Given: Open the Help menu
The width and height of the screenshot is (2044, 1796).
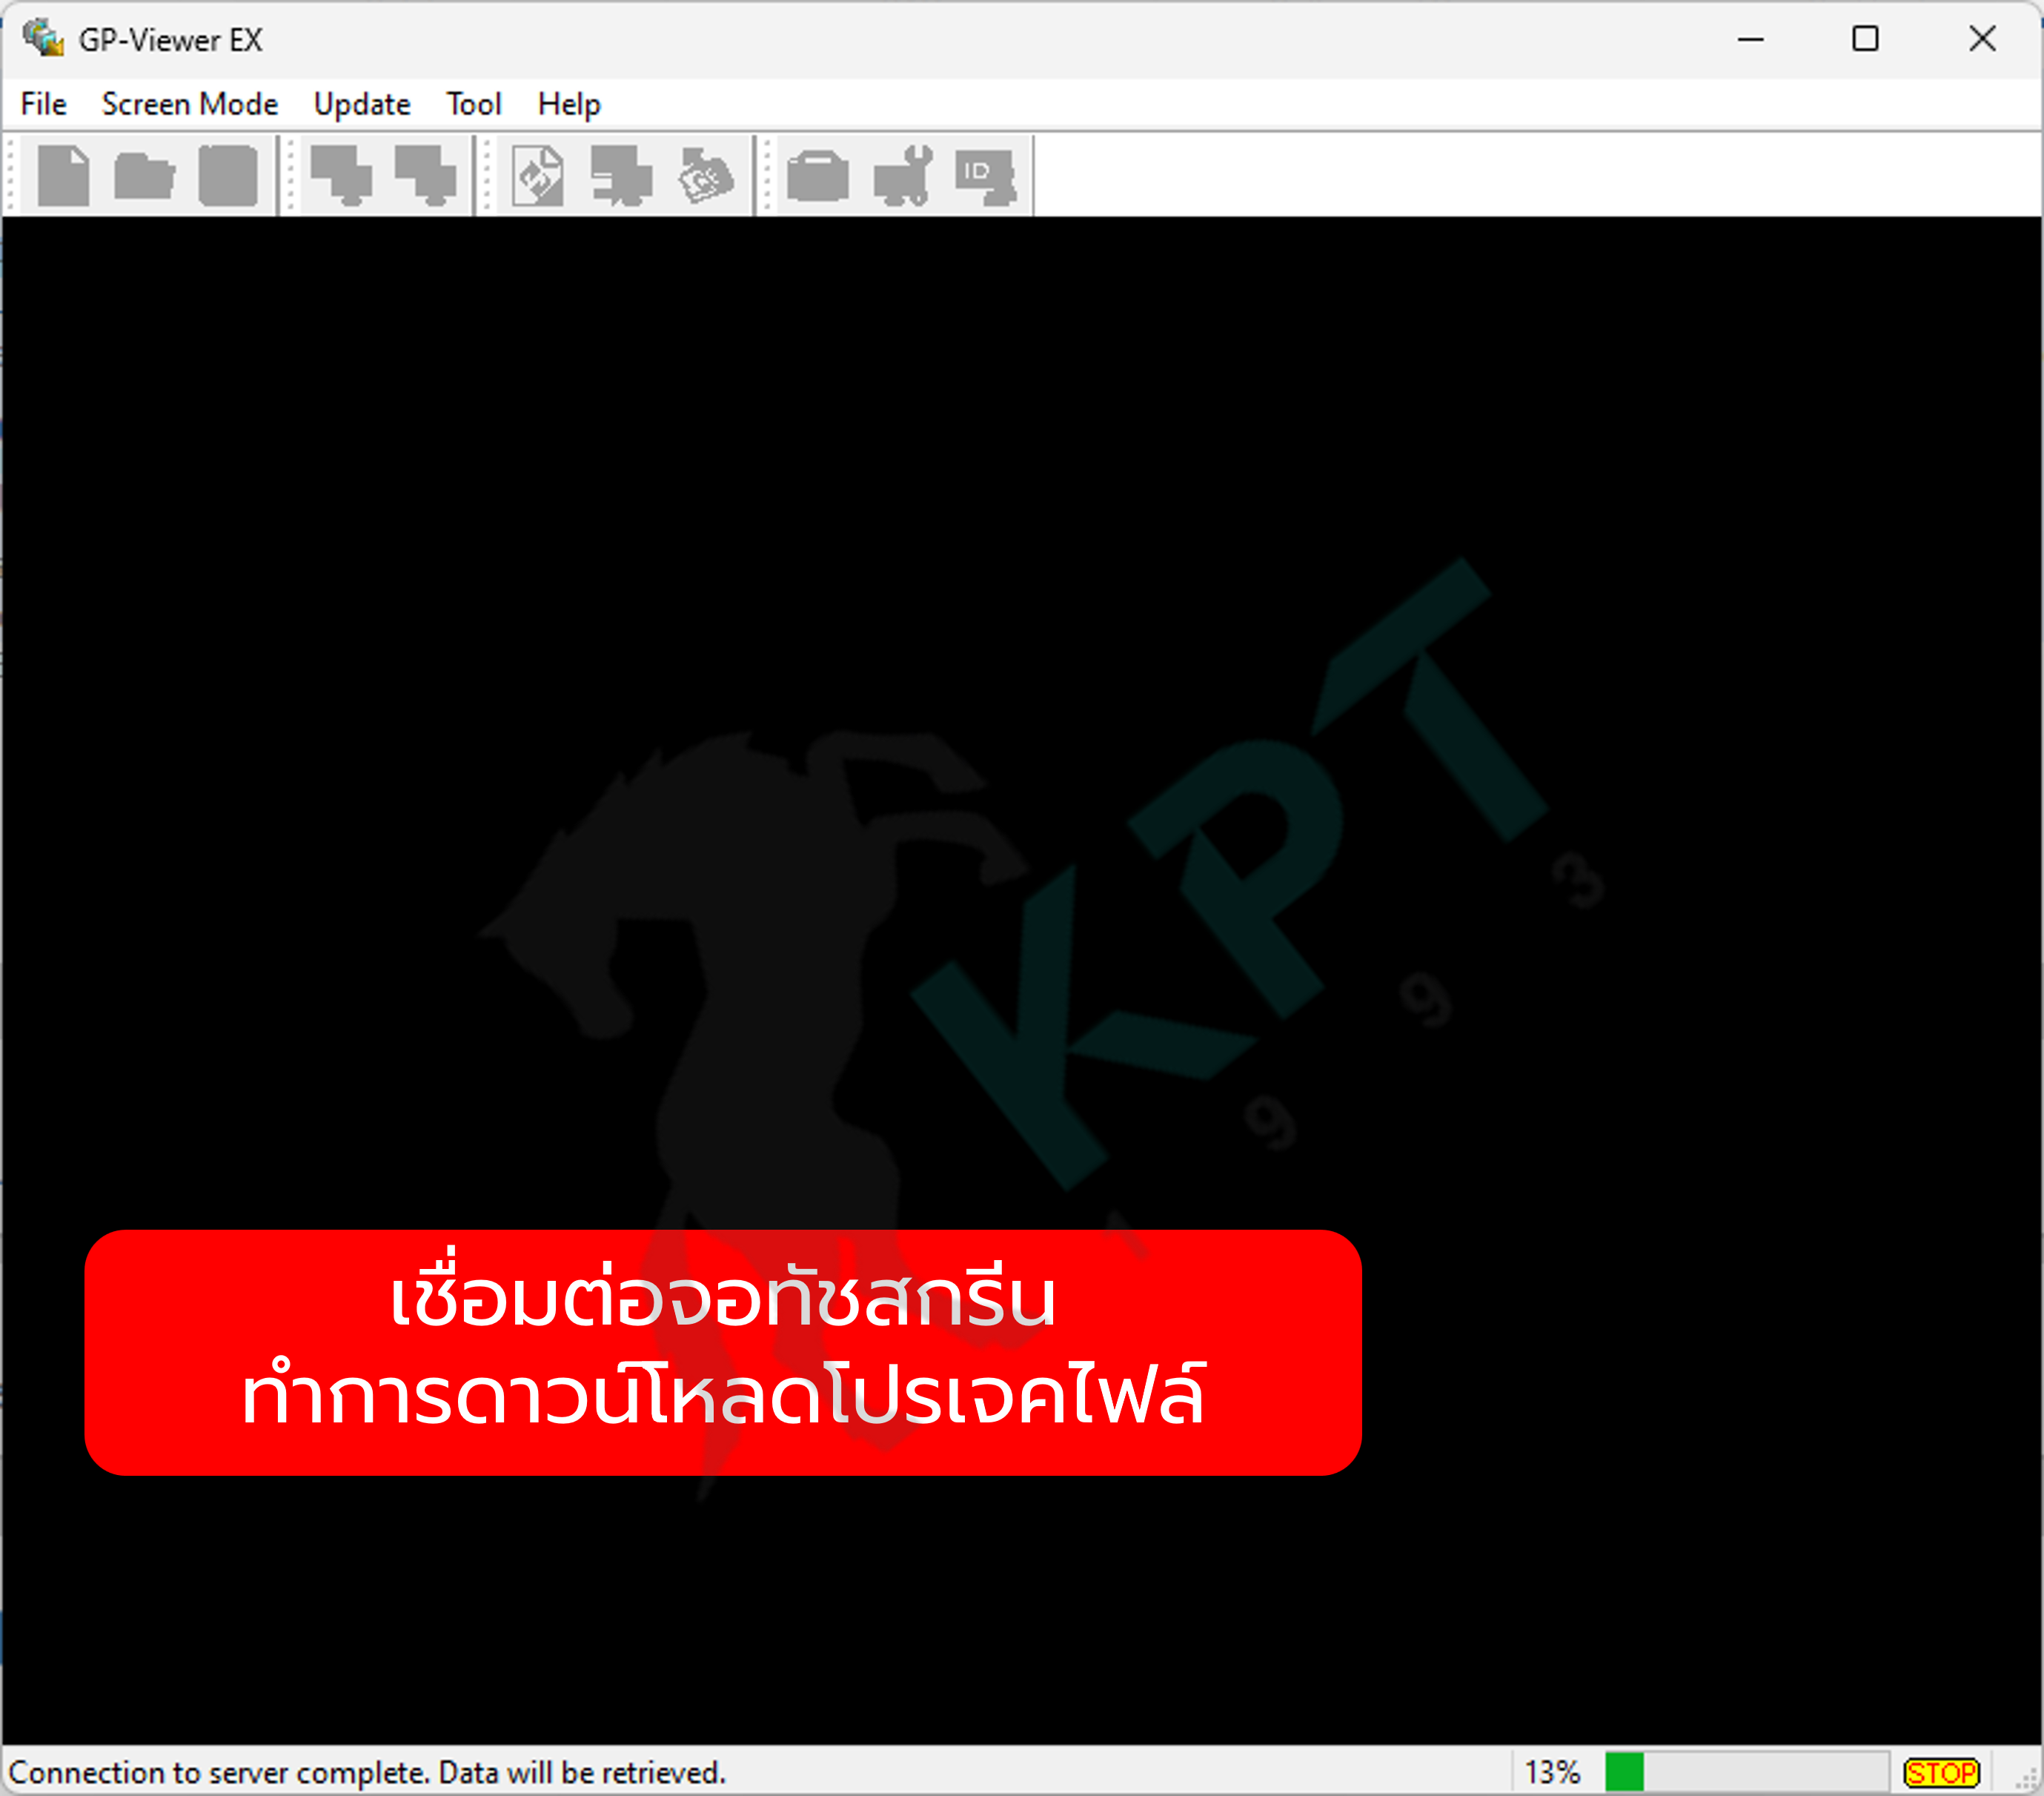Looking at the screenshot, I should 569,104.
